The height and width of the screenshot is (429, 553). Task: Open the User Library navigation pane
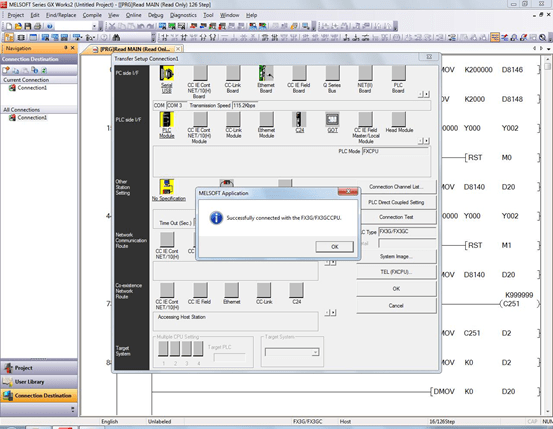click(x=39, y=382)
